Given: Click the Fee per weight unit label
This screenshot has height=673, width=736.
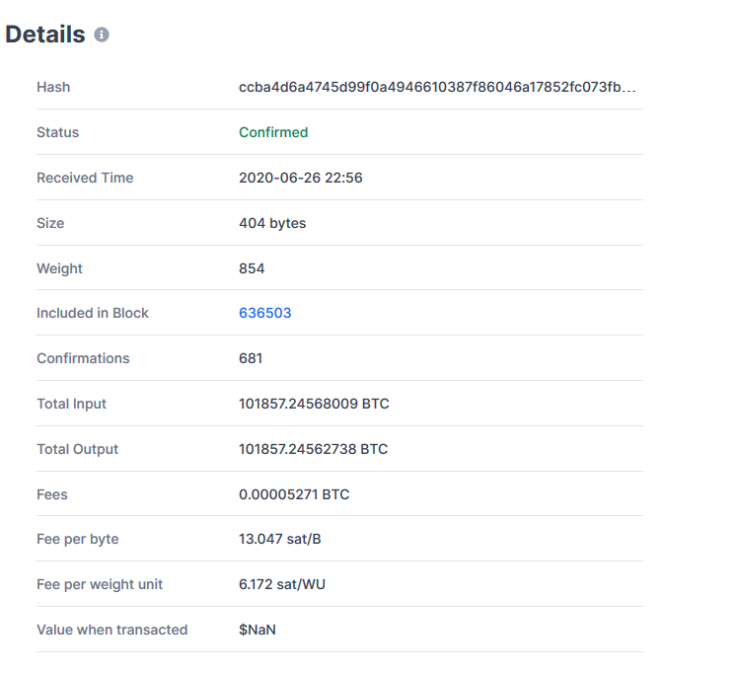Looking at the screenshot, I should [100, 584].
